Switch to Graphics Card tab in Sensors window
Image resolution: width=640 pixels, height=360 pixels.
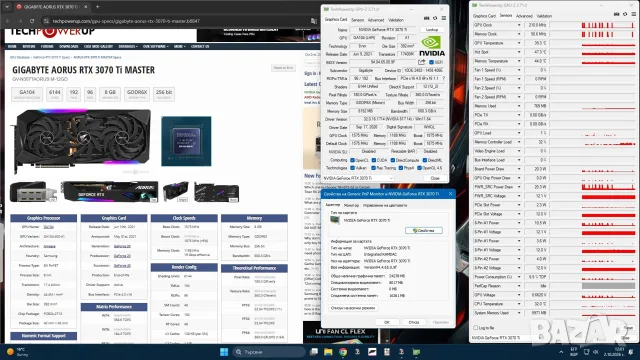484,16
